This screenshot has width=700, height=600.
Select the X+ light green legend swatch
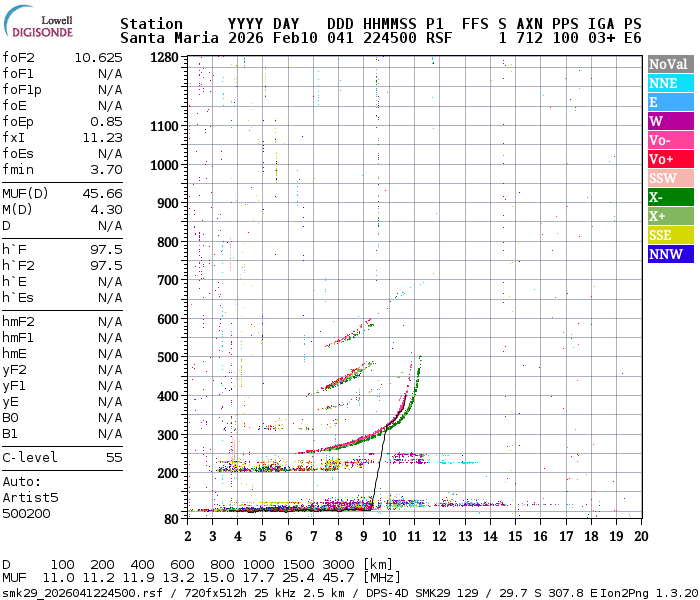(x=671, y=216)
